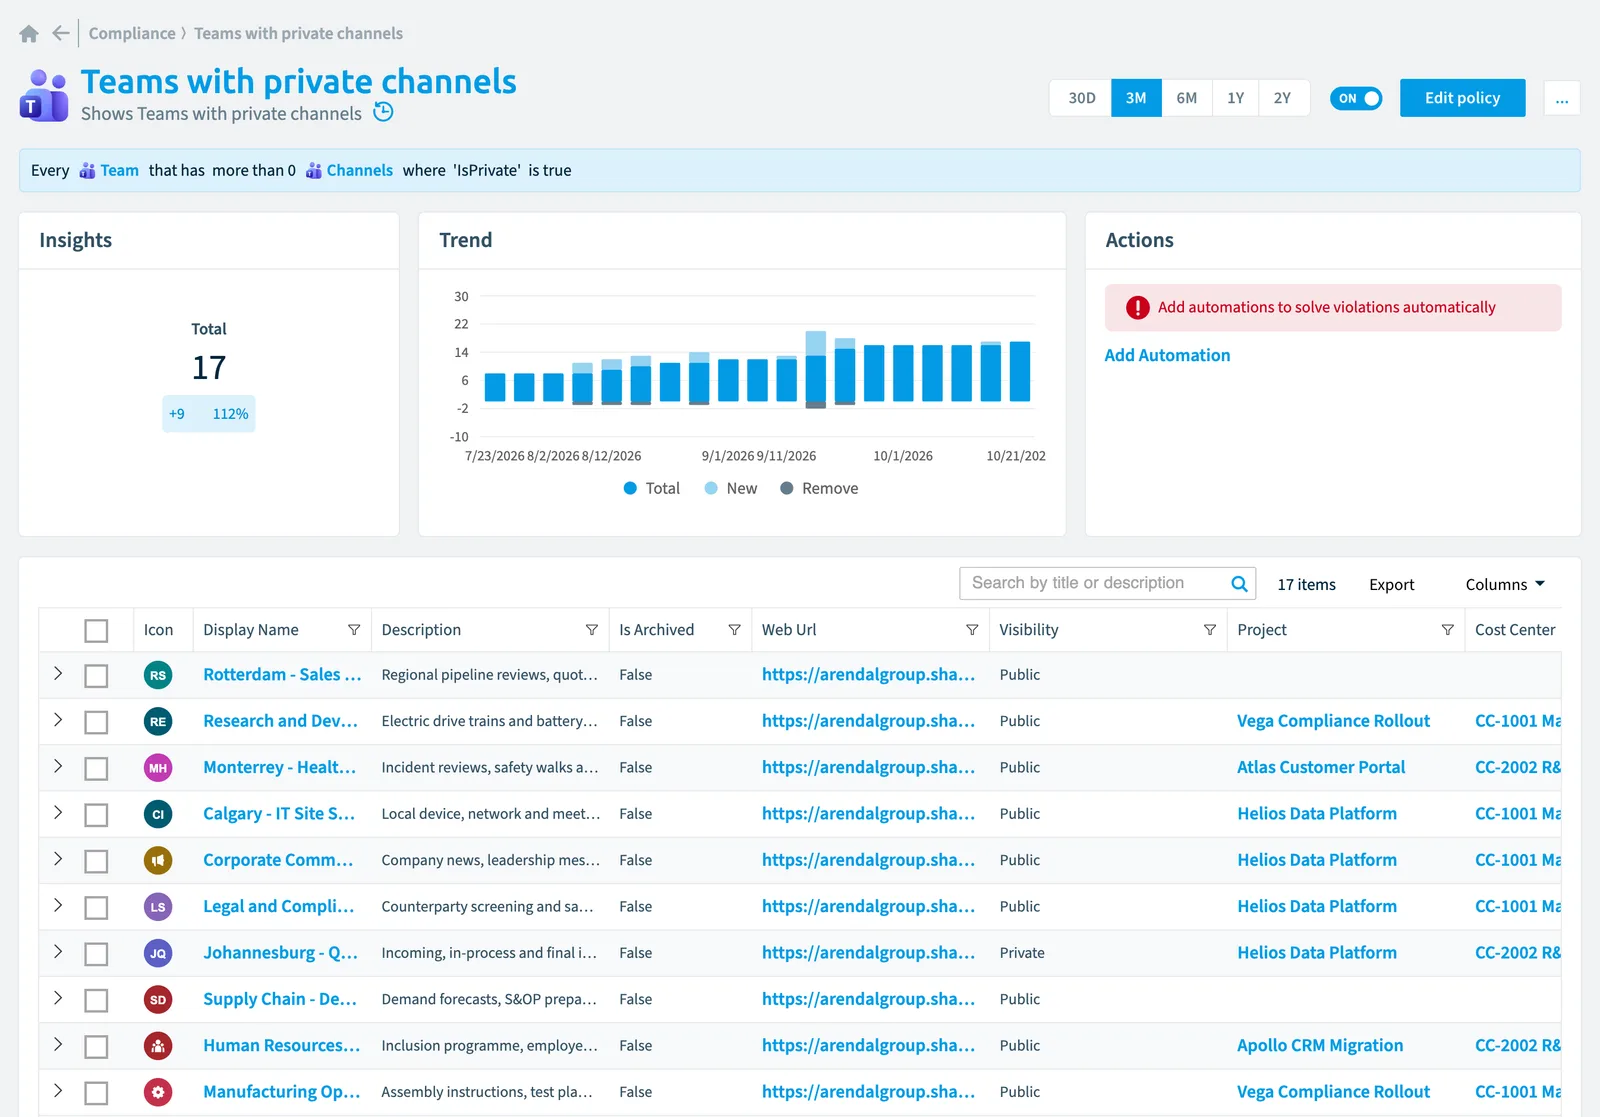The image size is (1600, 1117).
Task: Click the Human Resources team icon
Action: click(158, 1046)
